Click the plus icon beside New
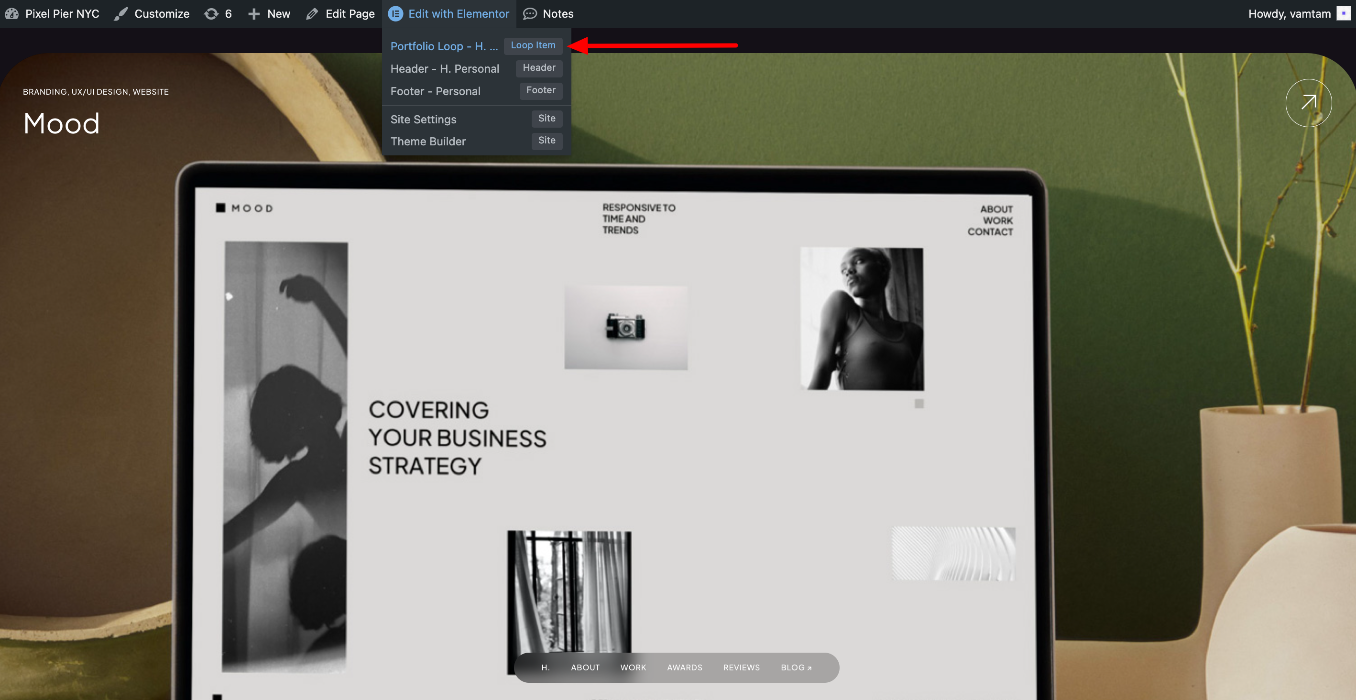 pyautogui.click(x=254, y=14)
